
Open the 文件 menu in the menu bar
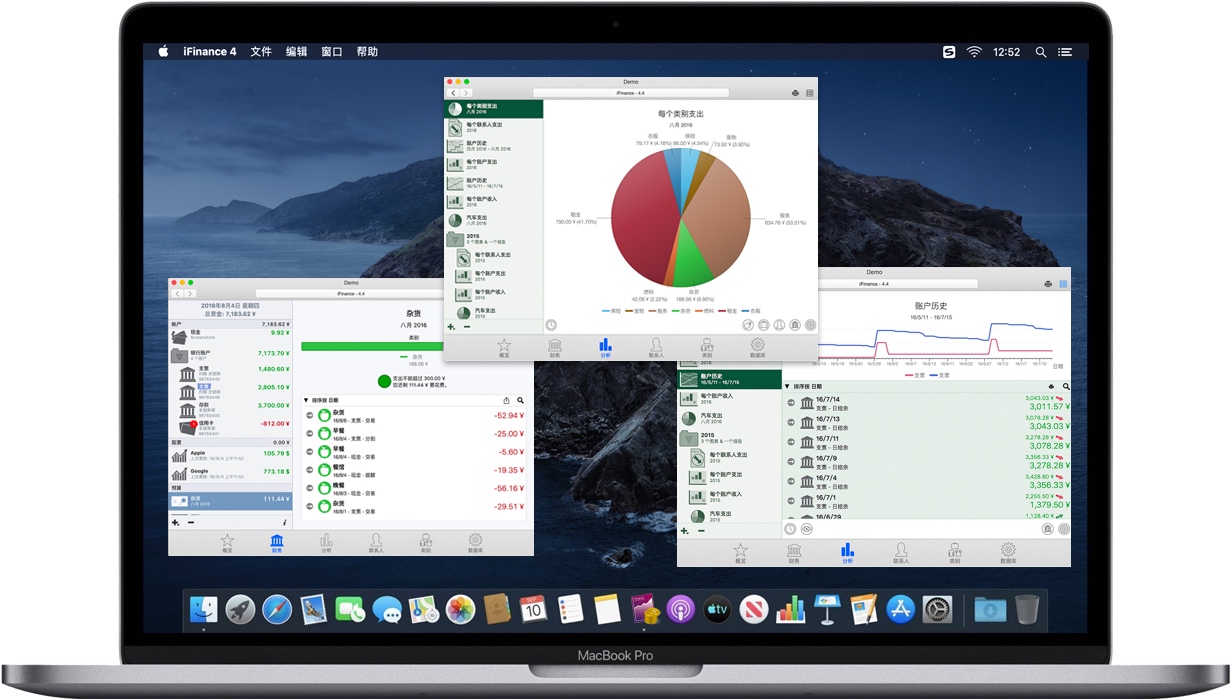[x=260, y=51]
